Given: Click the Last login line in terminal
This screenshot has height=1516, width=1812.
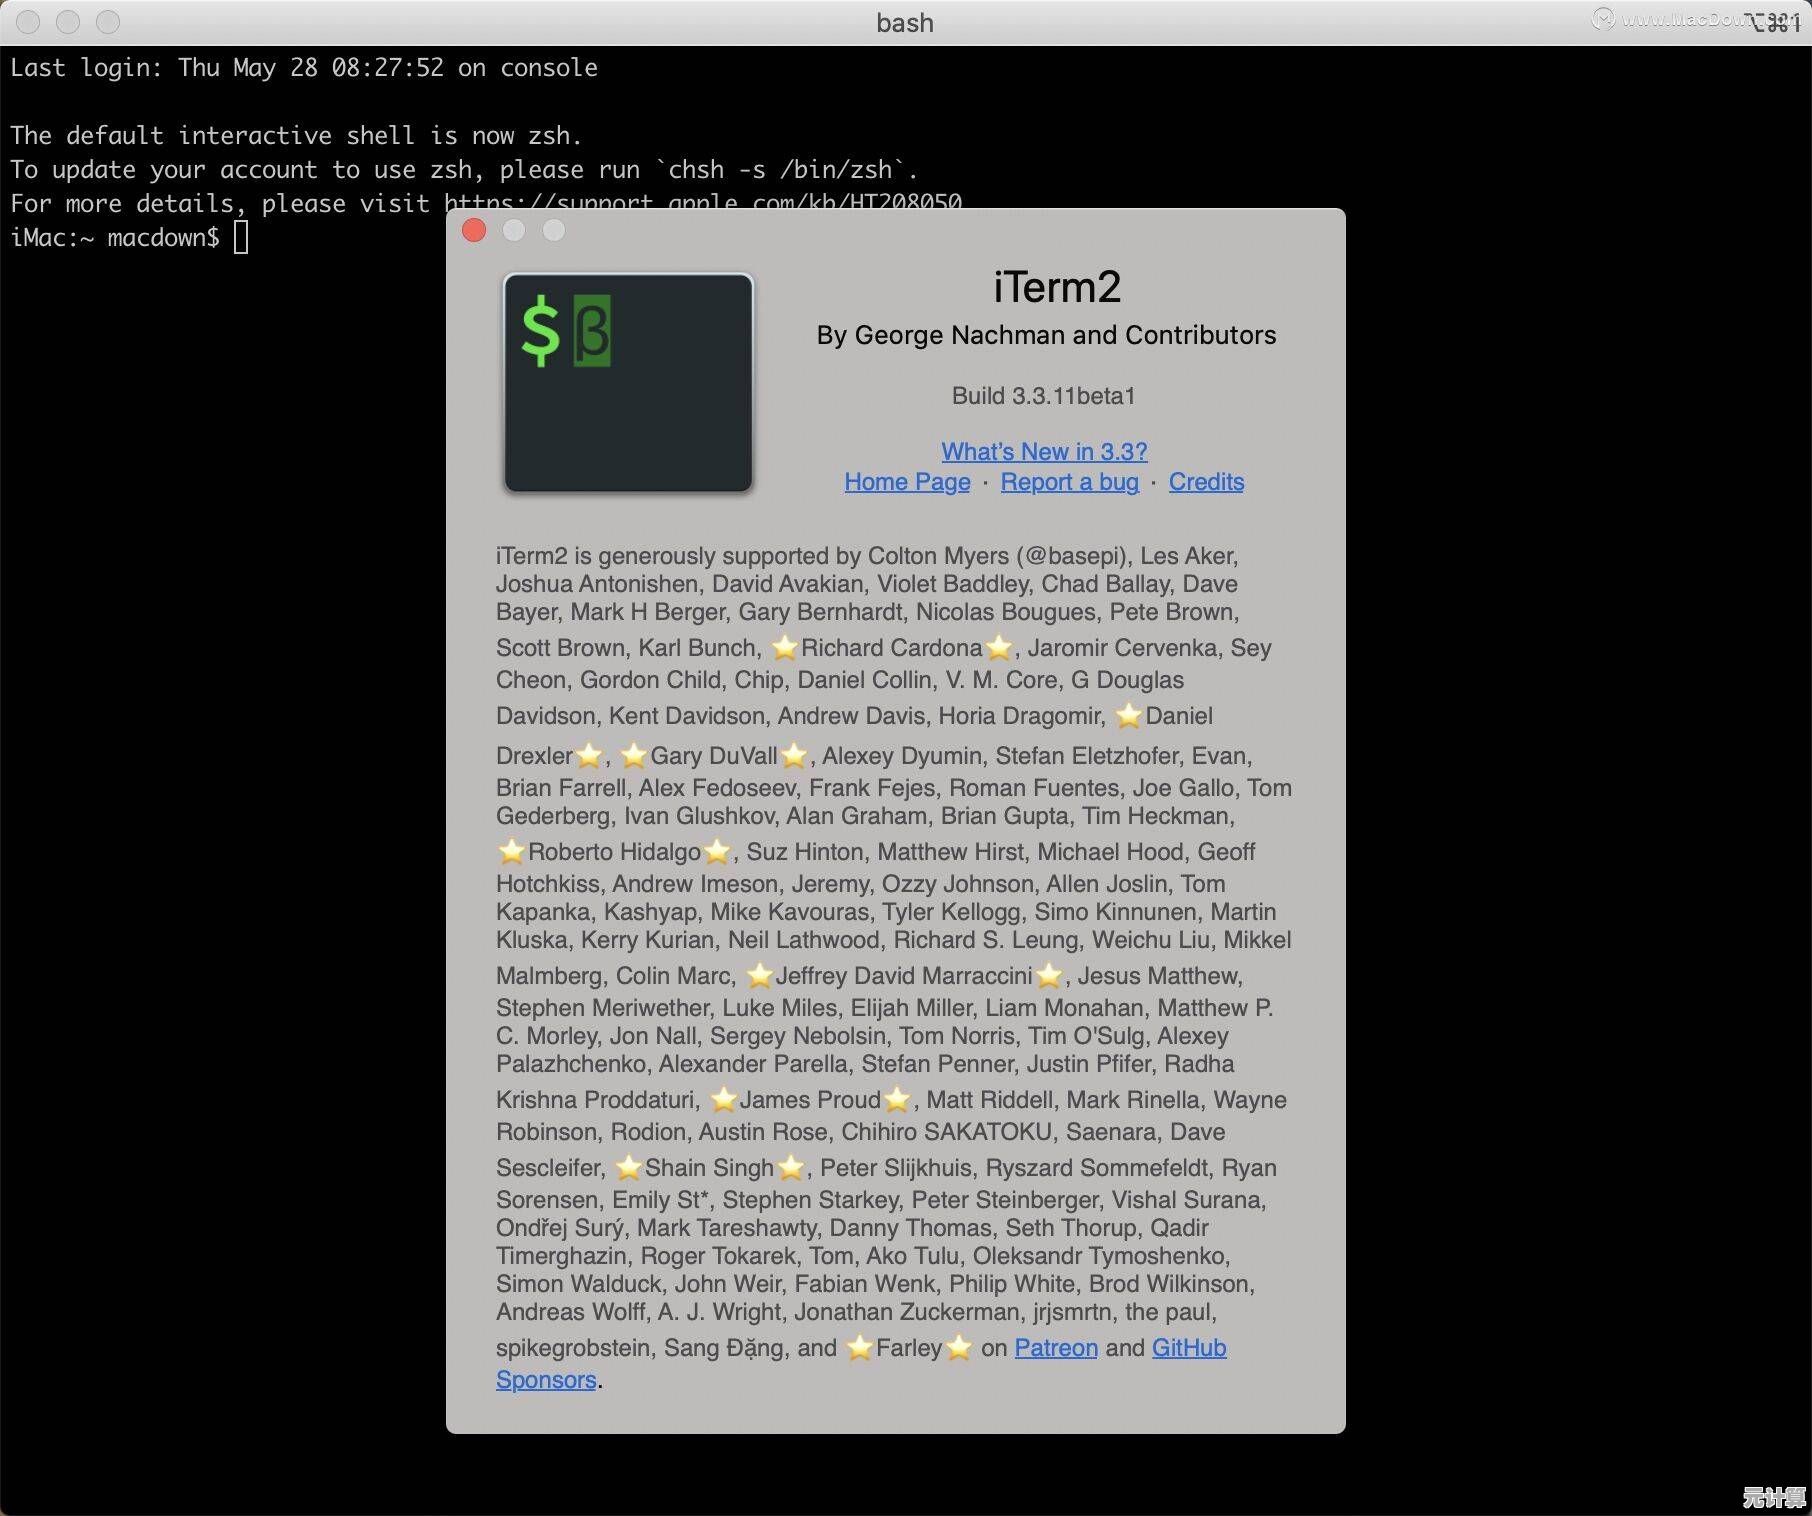Looking at the screenshot, I should [304, 68].
